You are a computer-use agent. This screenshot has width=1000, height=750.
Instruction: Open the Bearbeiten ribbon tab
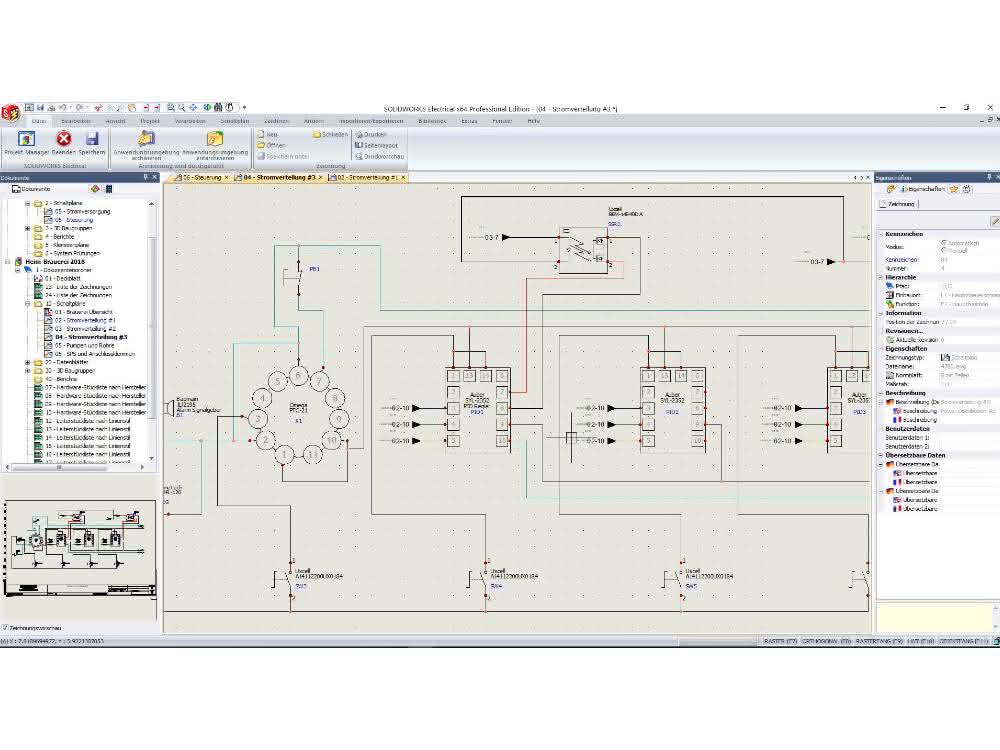point(76,121)
